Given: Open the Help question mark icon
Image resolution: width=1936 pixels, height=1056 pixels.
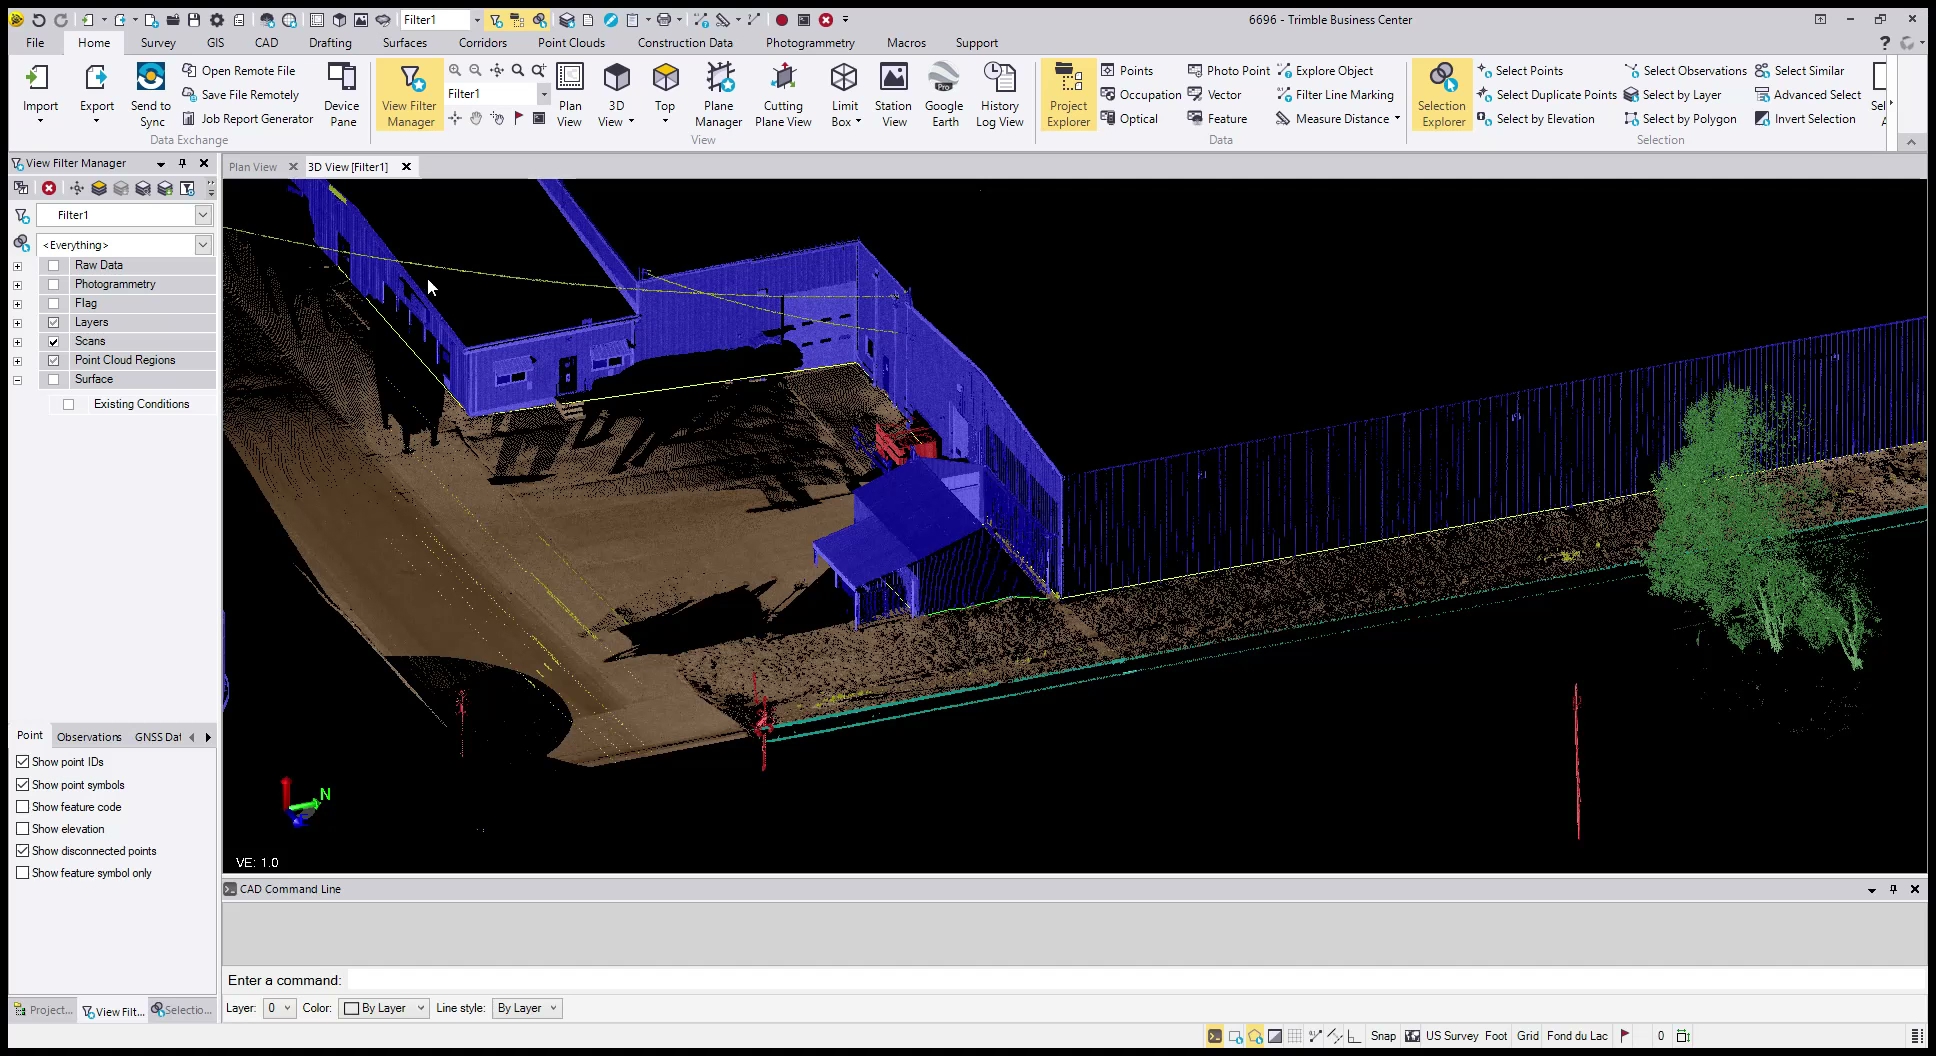Looking at the screenshot, I should pos(1884,43).
